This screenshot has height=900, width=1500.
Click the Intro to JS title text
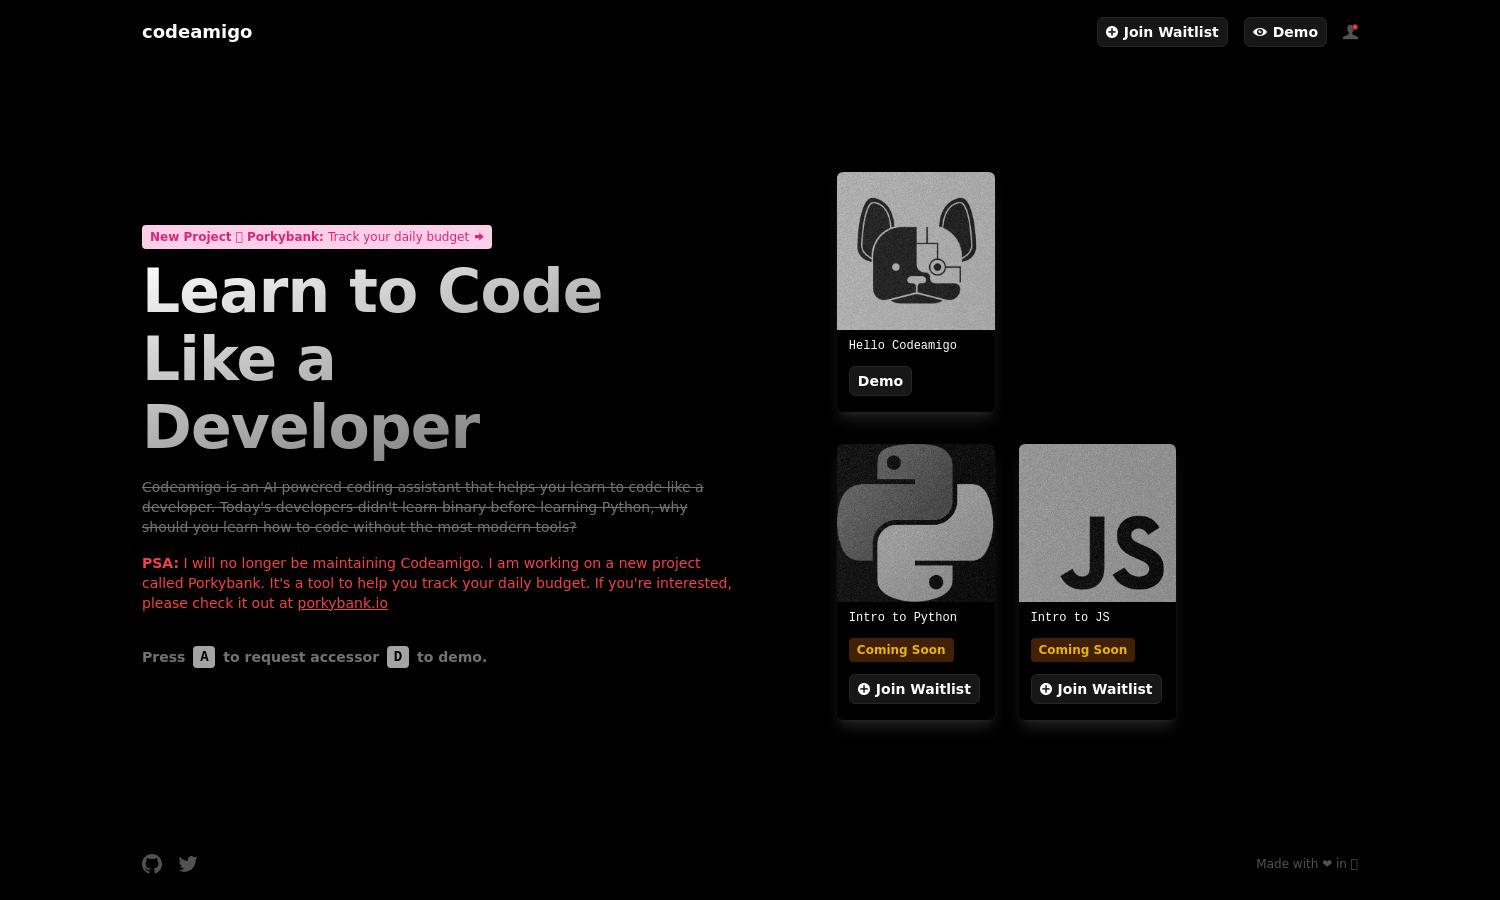[1070, 617]
